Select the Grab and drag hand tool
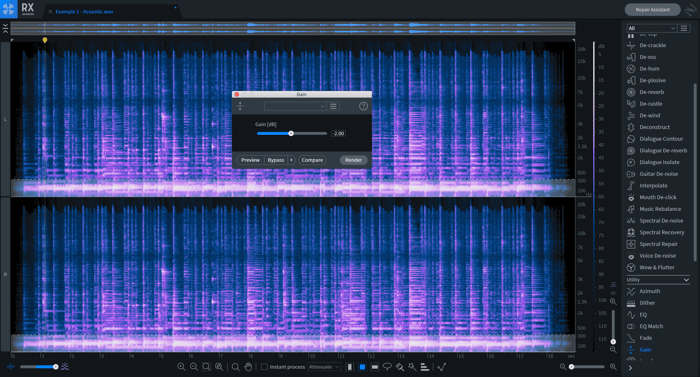This screenshot has width=700, height=377. pos(248,367)
